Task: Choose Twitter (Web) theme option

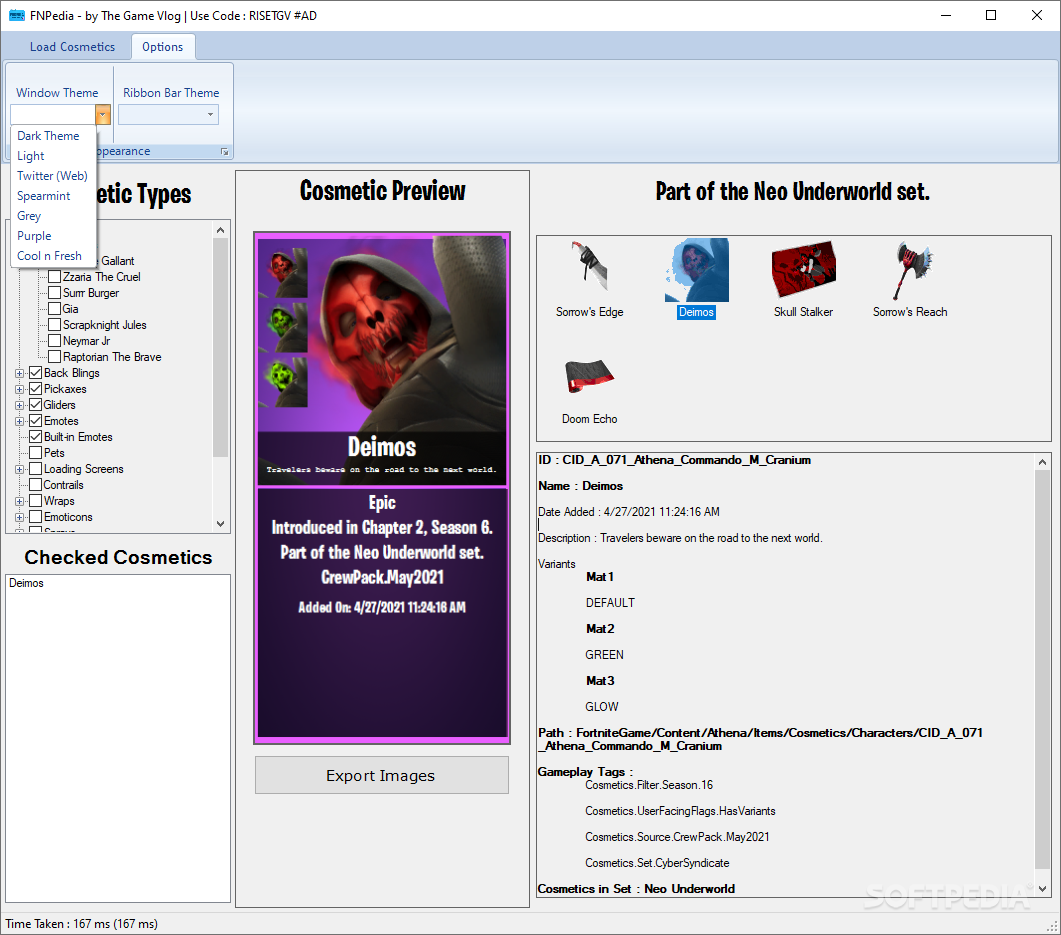Action: [x=53, y=176]
